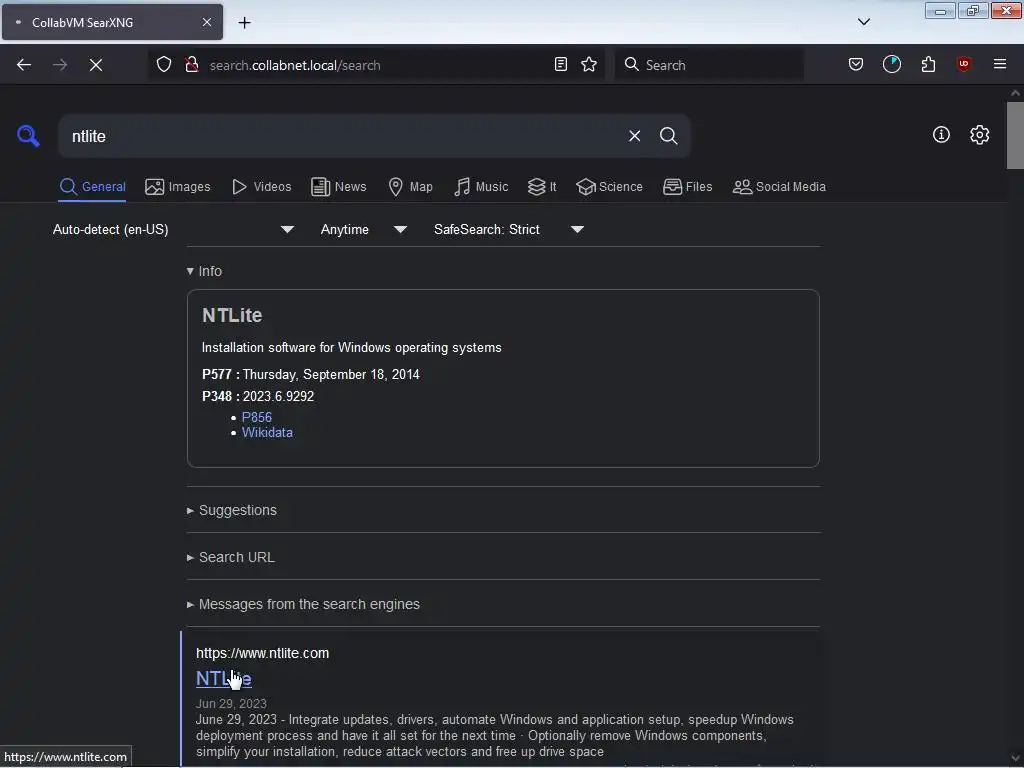This screenshot has width=1024, height=768.
Task: Open uBlock Origin extension
Action: click(x=963, y=65)
